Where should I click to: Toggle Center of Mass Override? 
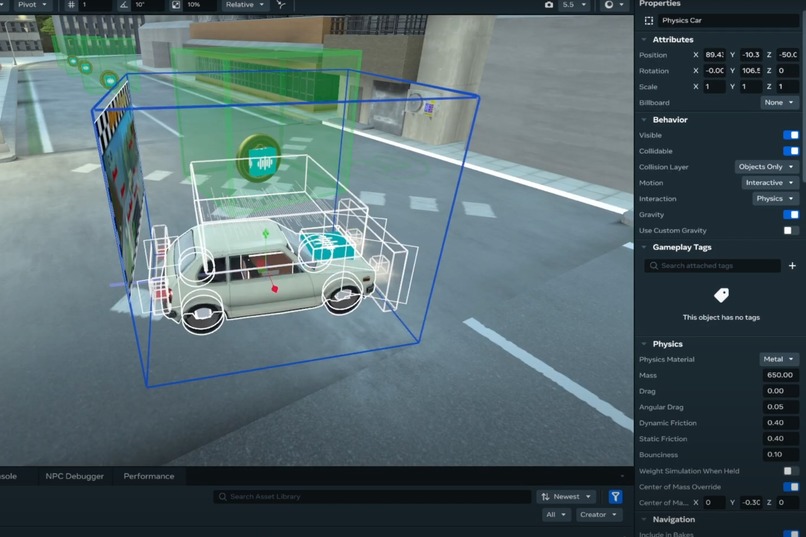coord(791,487)
